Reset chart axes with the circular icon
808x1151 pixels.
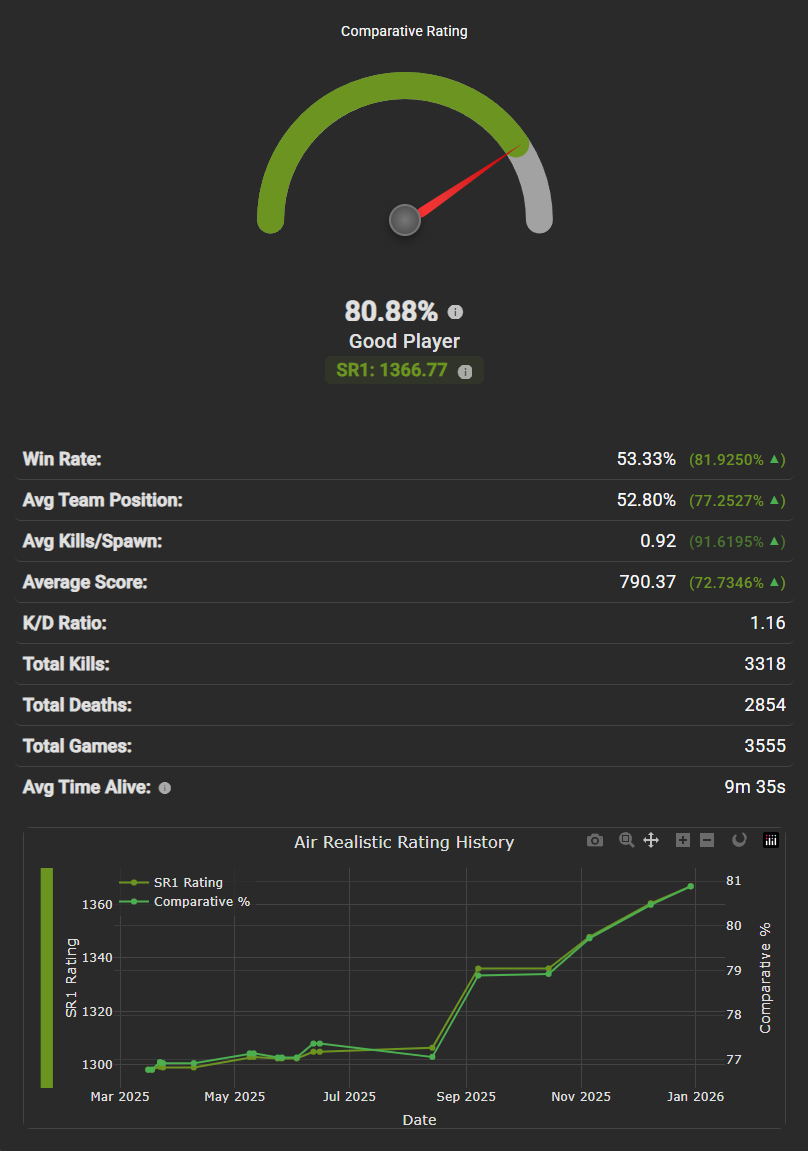[x=739, y=840]
